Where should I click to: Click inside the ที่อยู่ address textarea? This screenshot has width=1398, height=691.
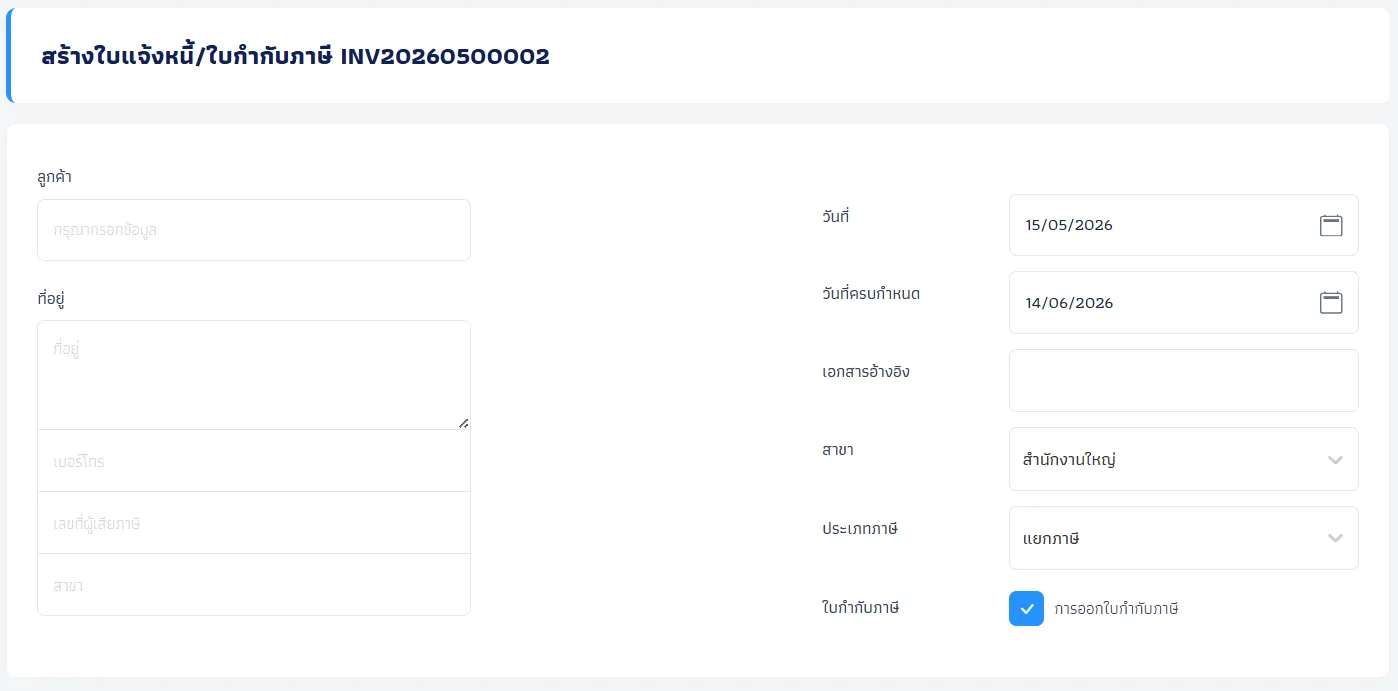coord(254,375)
